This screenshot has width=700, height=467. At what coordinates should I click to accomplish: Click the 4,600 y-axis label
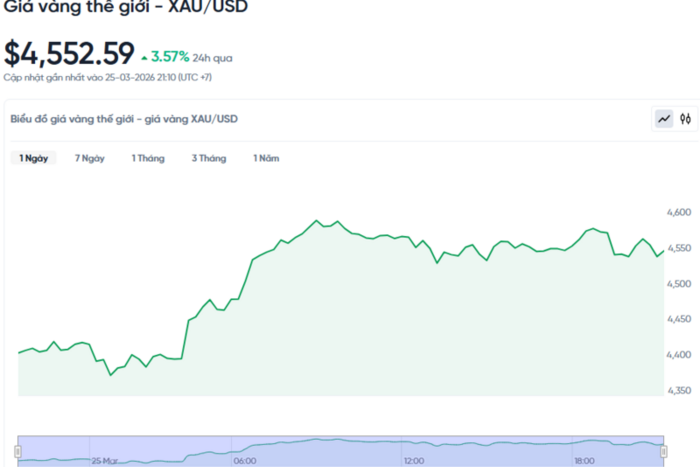pos(677,213)
